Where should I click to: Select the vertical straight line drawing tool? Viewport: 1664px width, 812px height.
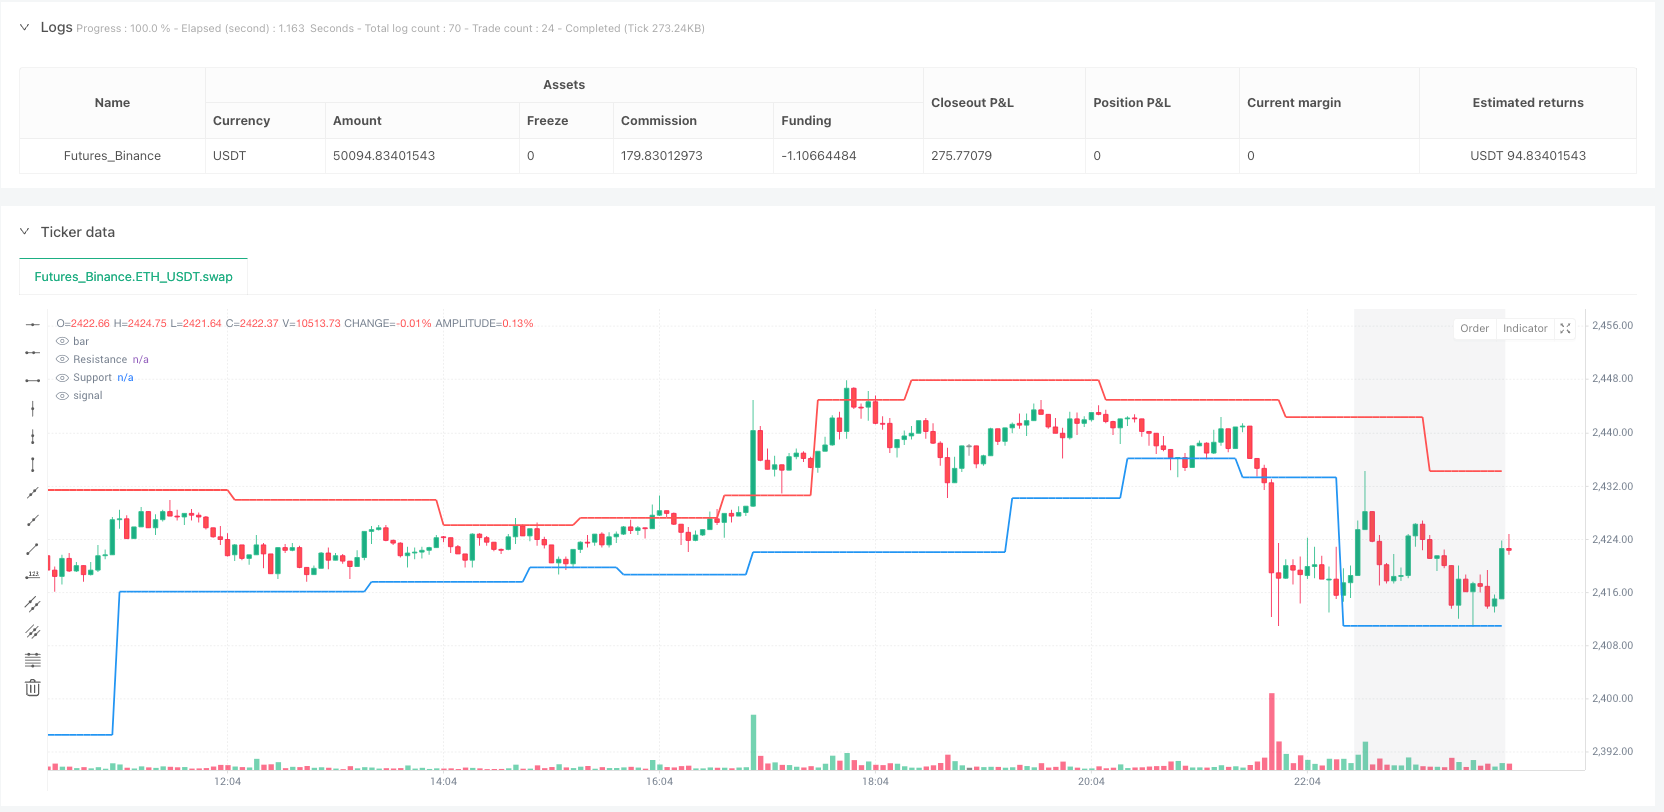point(33,408)
